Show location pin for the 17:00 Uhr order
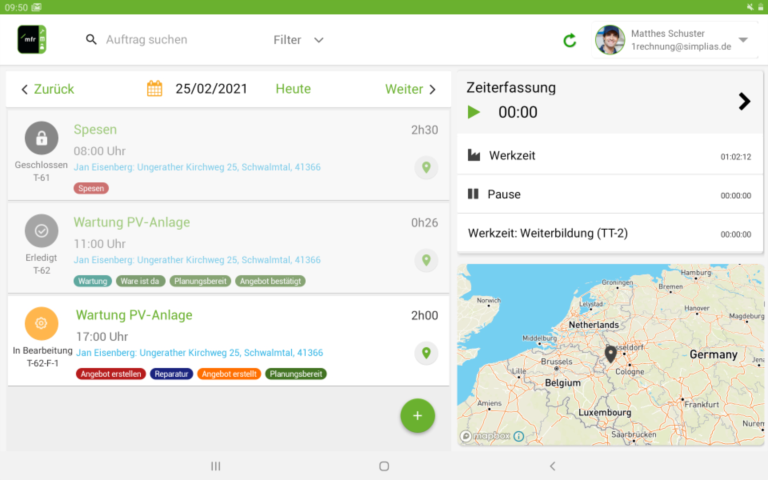The width and height of the screenshot is (768, 480). 426,353
